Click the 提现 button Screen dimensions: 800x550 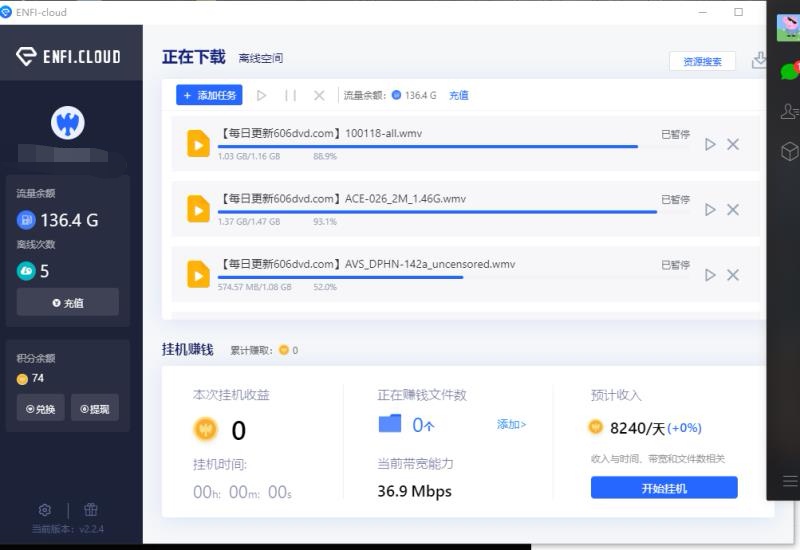pos(95,409)
